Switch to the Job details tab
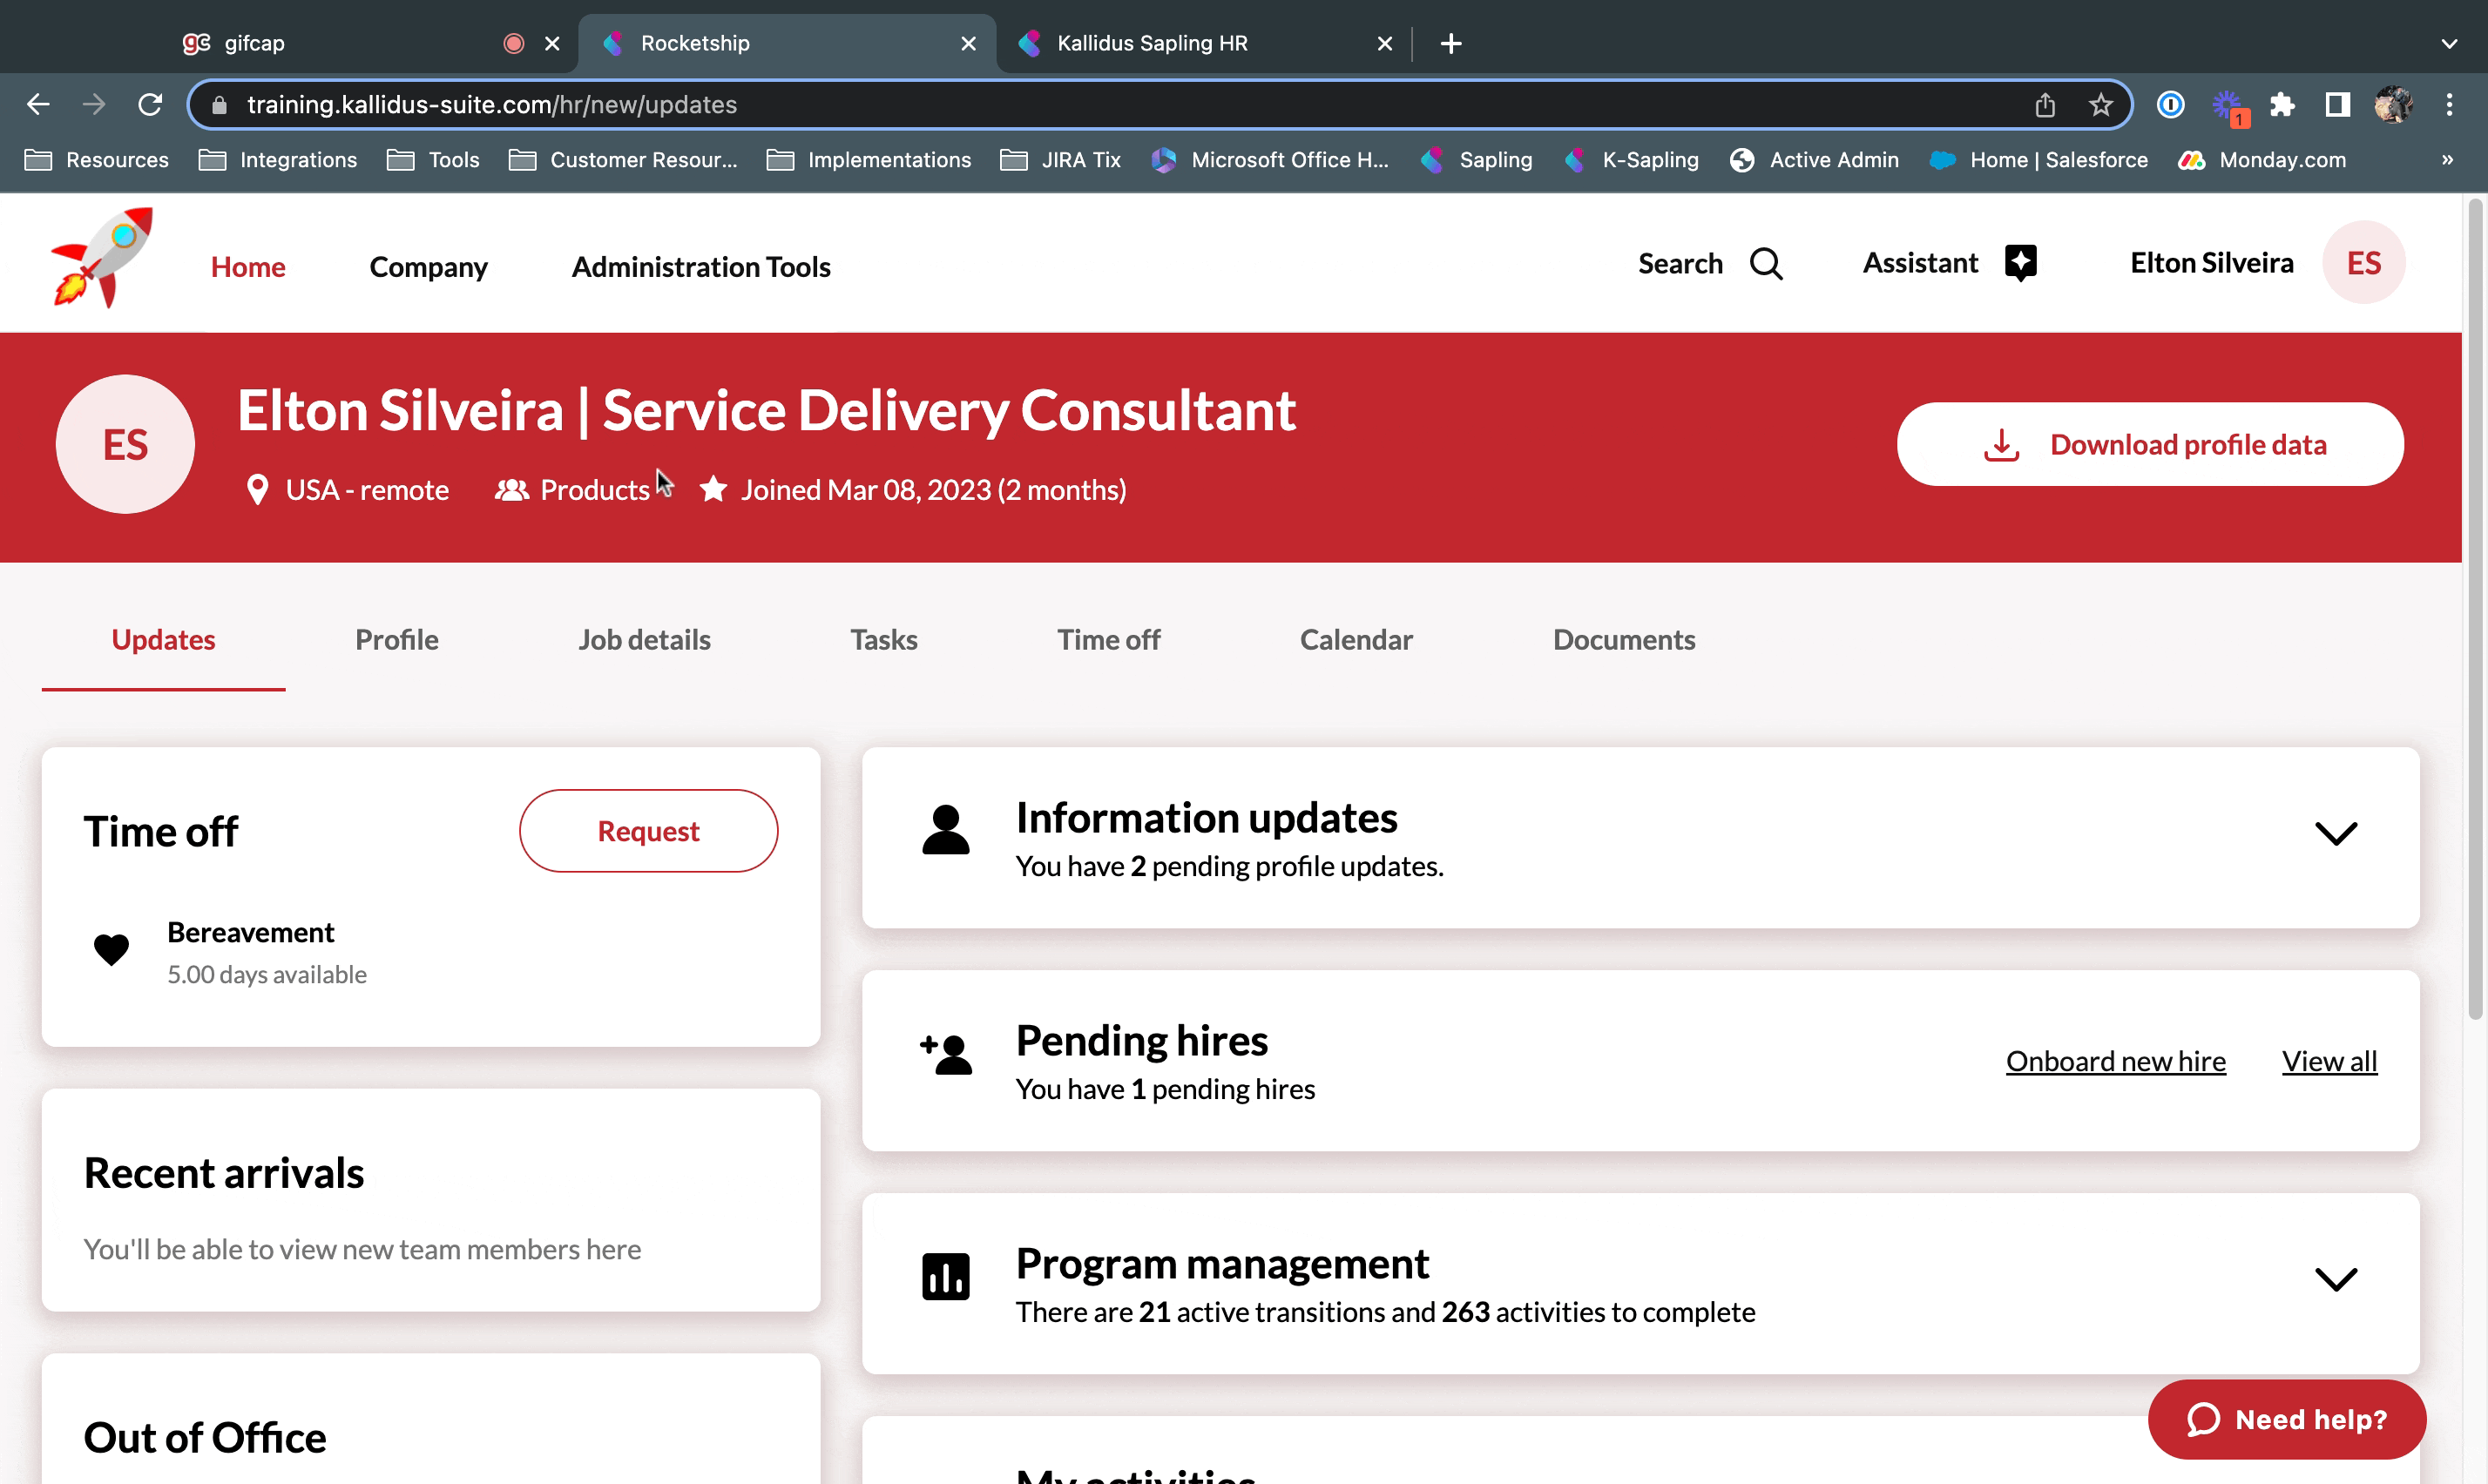 point(644,640)
